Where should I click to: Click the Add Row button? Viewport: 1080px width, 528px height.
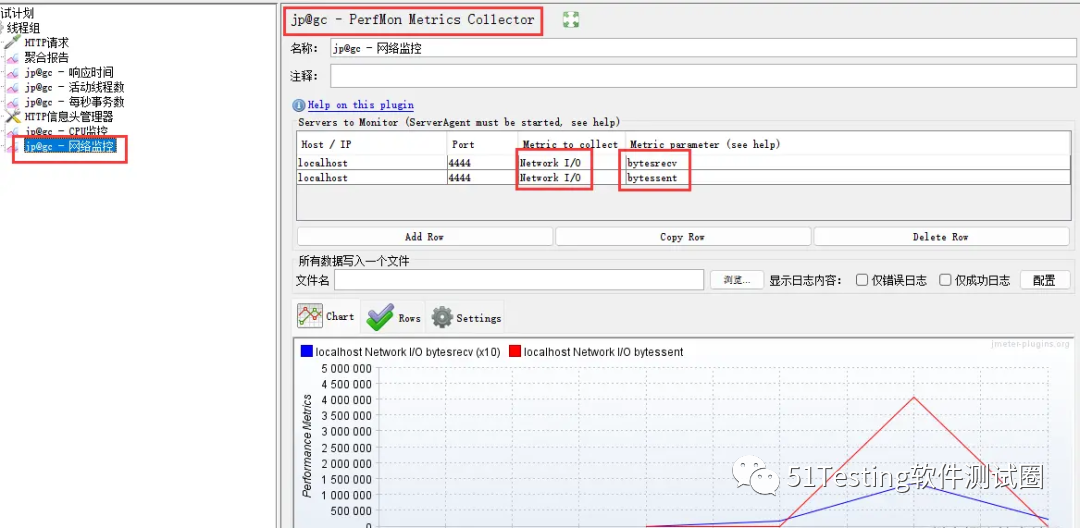425,237
